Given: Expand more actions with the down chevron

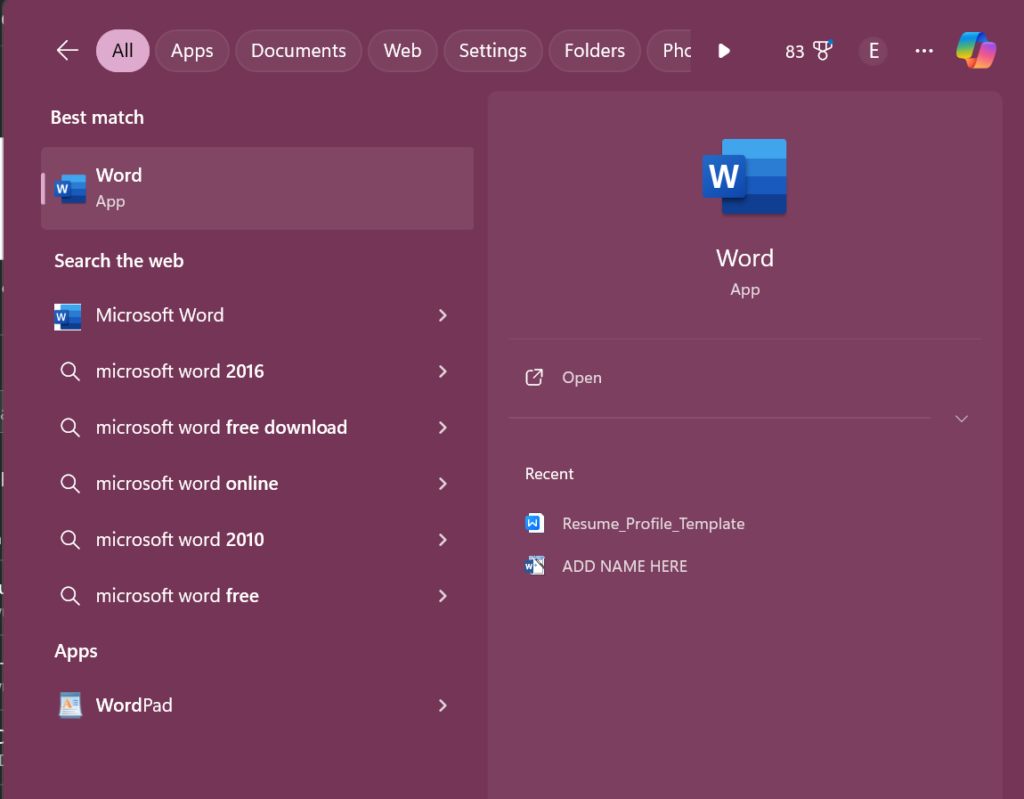Looking at the screenshot, I should 961,419.
